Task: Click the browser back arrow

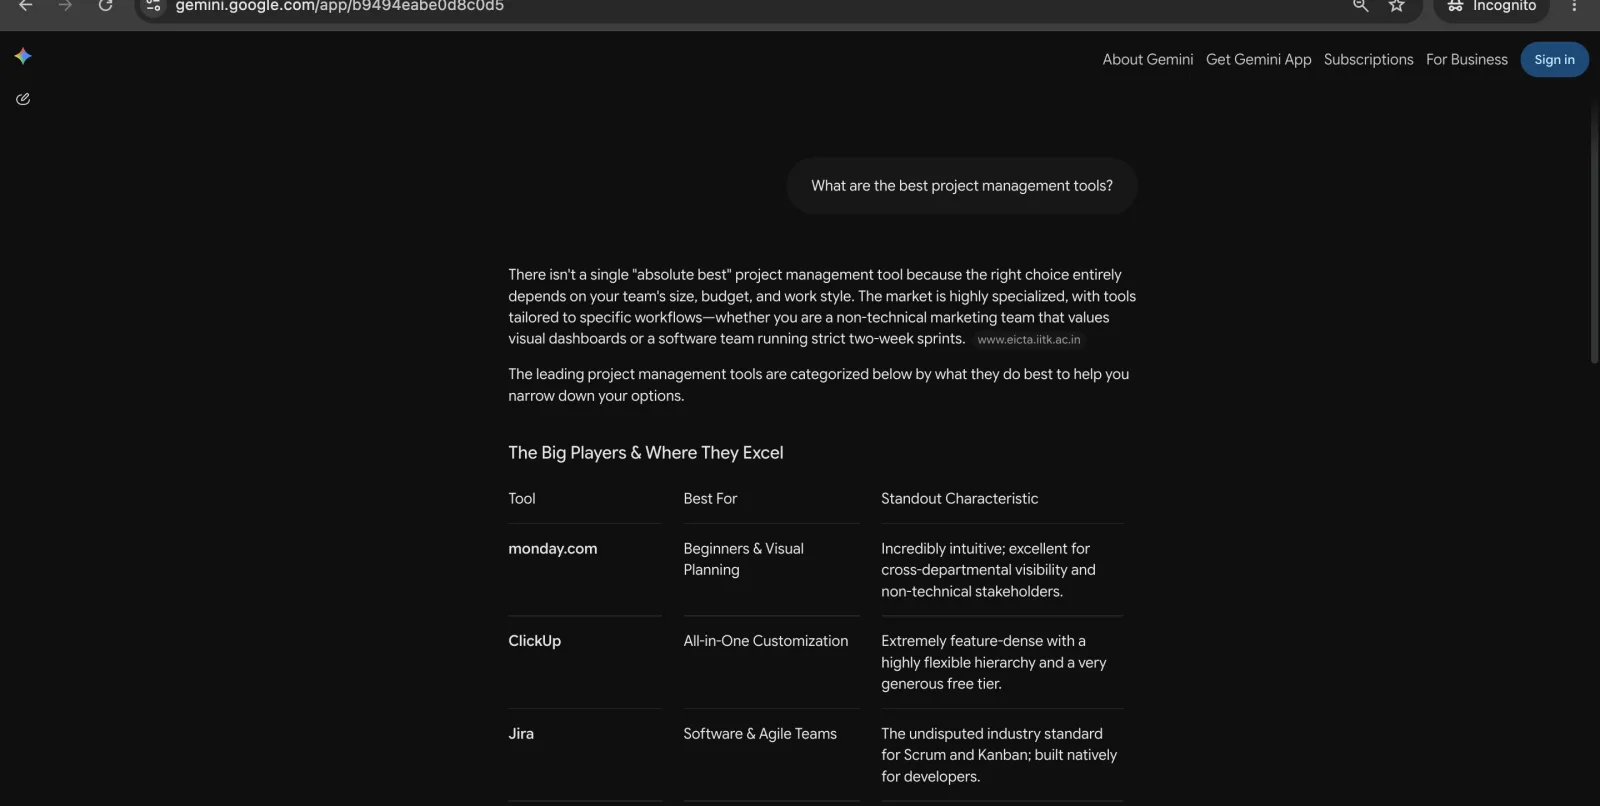Action: click(x=26, y=6)
